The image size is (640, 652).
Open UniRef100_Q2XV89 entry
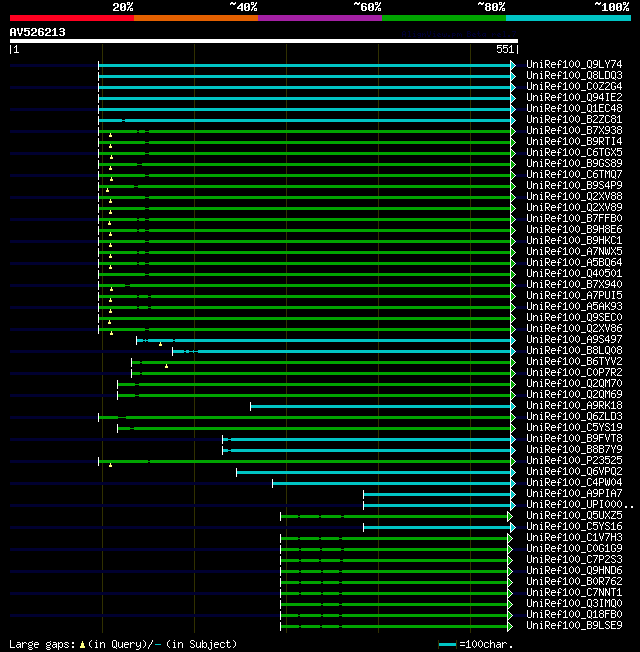point(574,207)
